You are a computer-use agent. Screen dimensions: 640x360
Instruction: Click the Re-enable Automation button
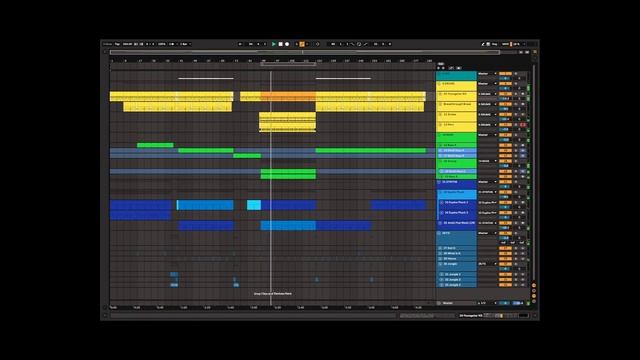[x=307, y=44]
